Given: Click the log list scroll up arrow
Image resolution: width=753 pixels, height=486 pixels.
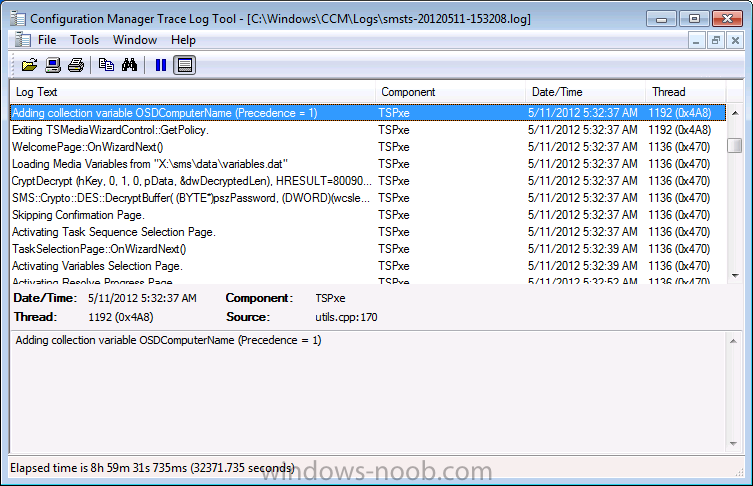Looking at the screenshot, I should [x=735, y=113].
